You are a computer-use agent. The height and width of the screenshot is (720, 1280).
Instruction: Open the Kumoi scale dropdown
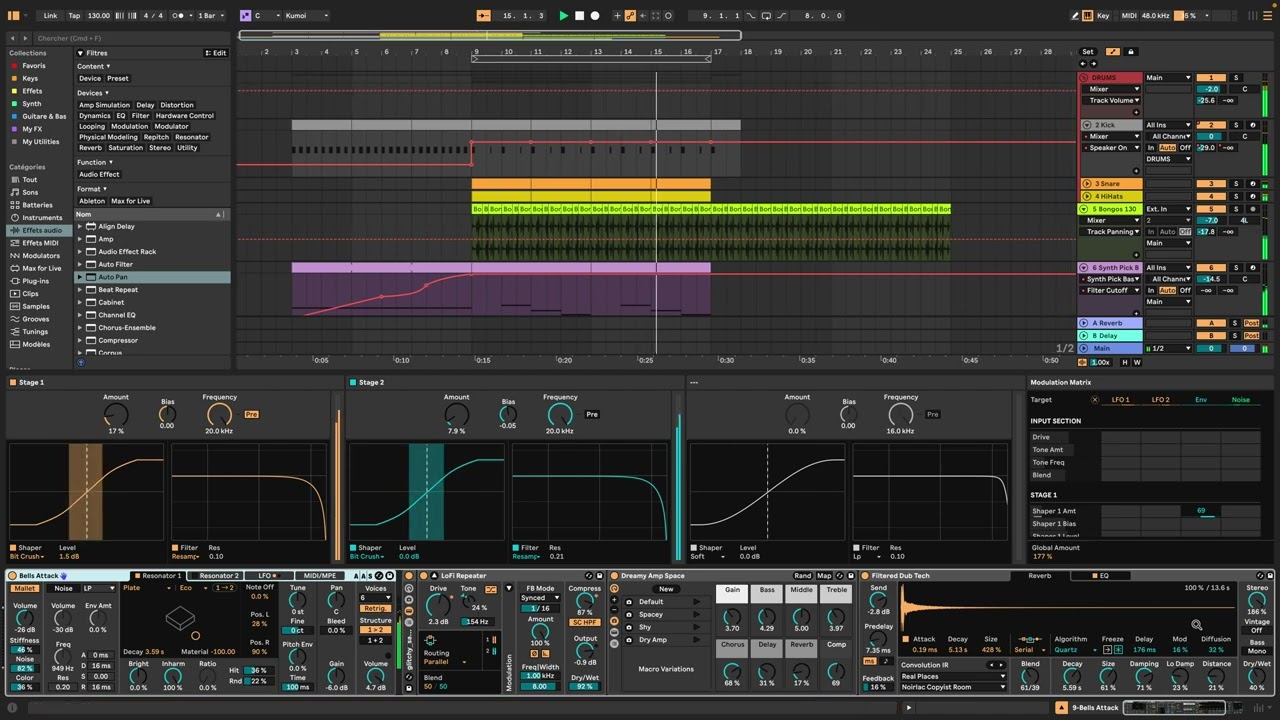(306, 16)
